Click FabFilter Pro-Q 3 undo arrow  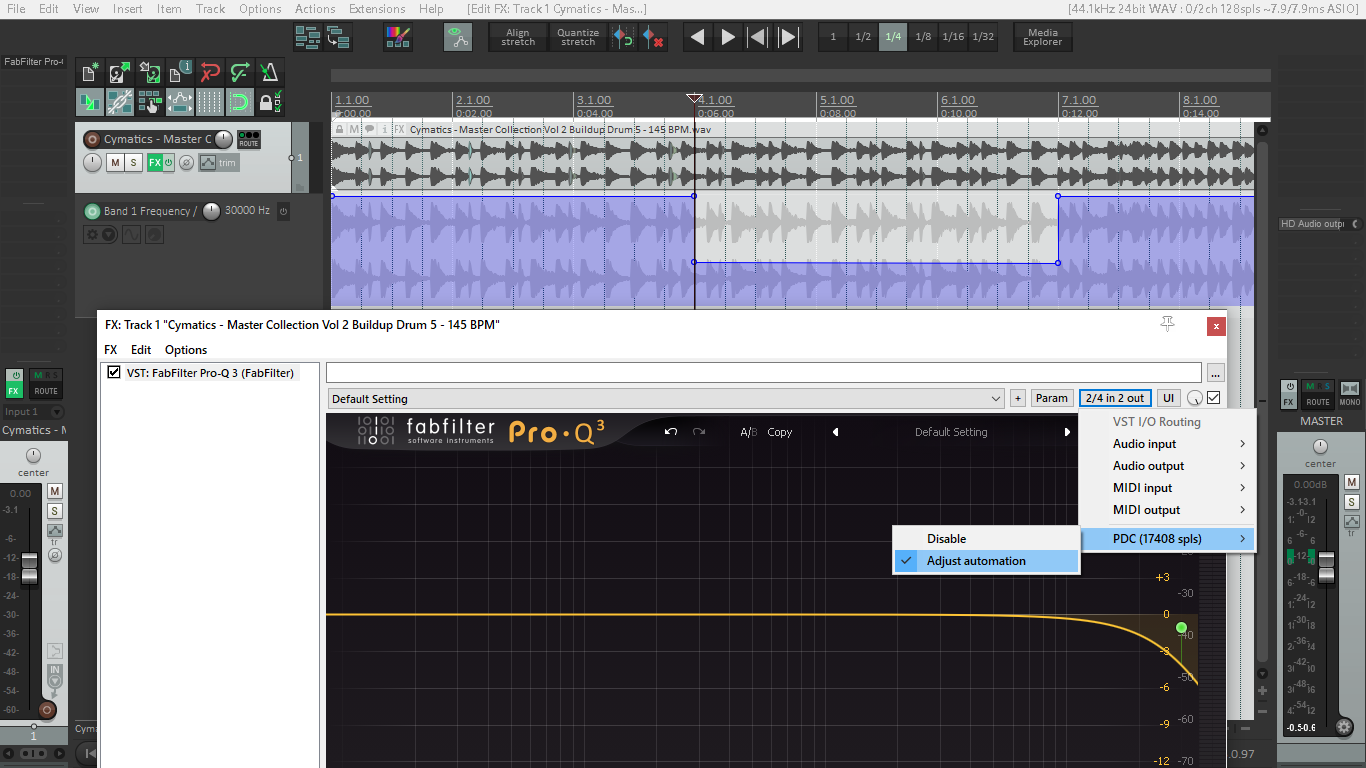[x=671, y=432]
